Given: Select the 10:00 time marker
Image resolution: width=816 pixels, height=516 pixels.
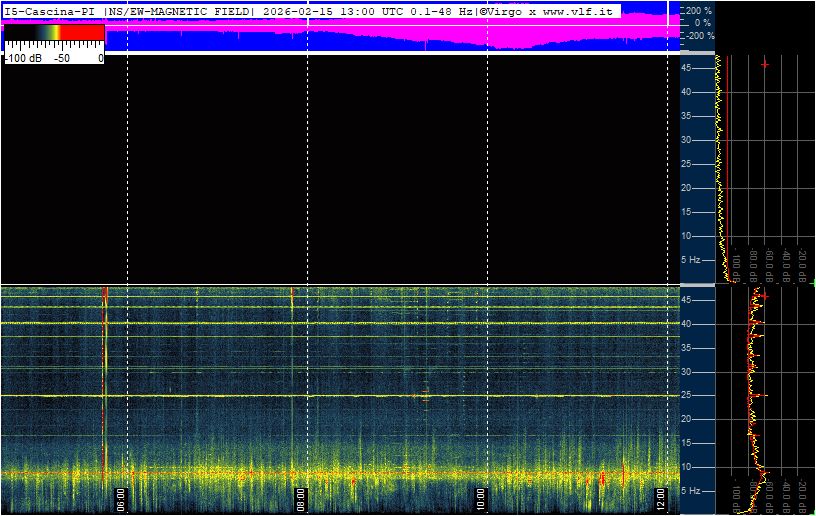Looking at the screenshot, I should [481, 497].
